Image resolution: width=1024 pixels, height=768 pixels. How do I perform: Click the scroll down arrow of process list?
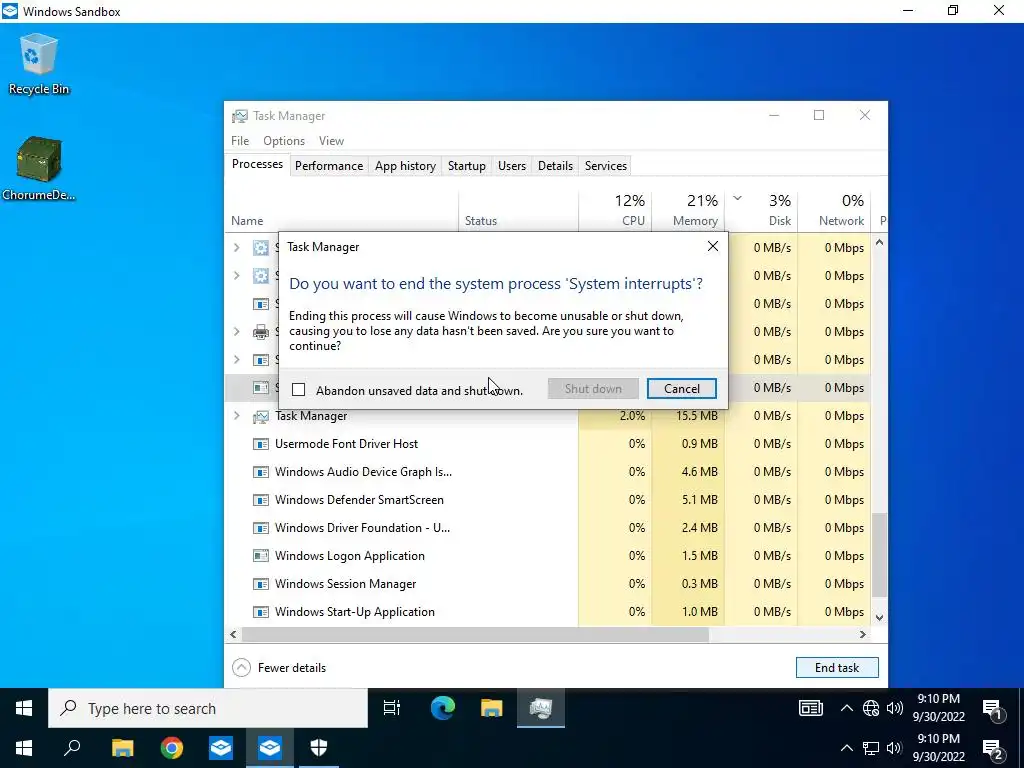[879, 617]
